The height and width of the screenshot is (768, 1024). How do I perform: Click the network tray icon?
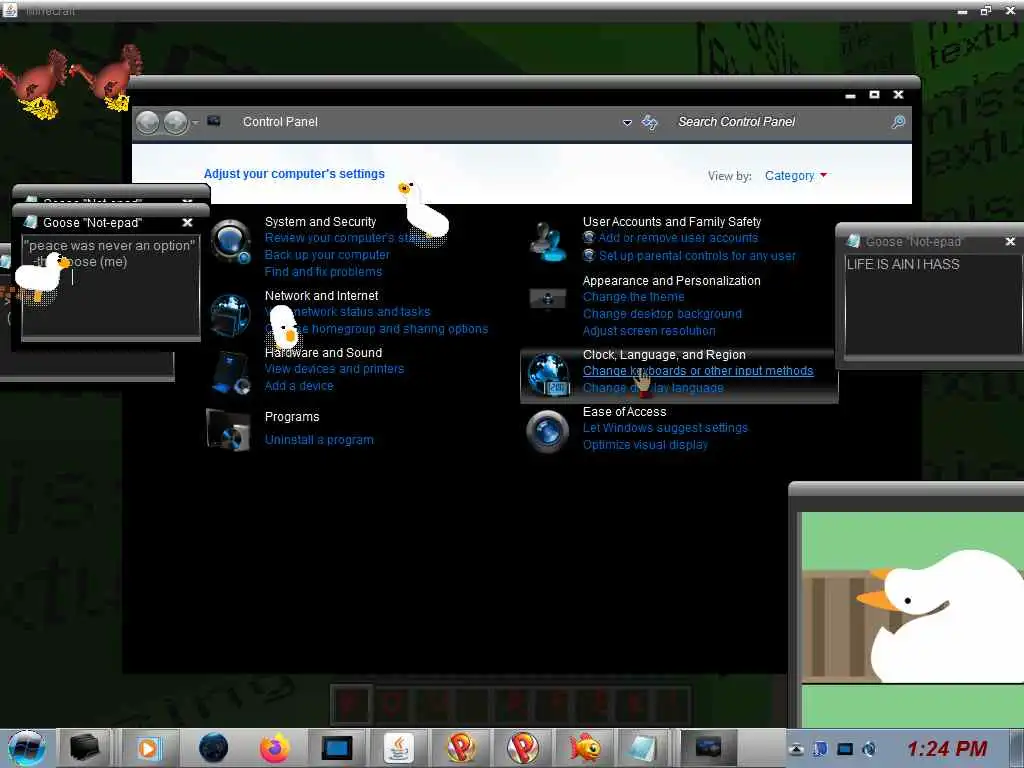(x=845, y=749)
